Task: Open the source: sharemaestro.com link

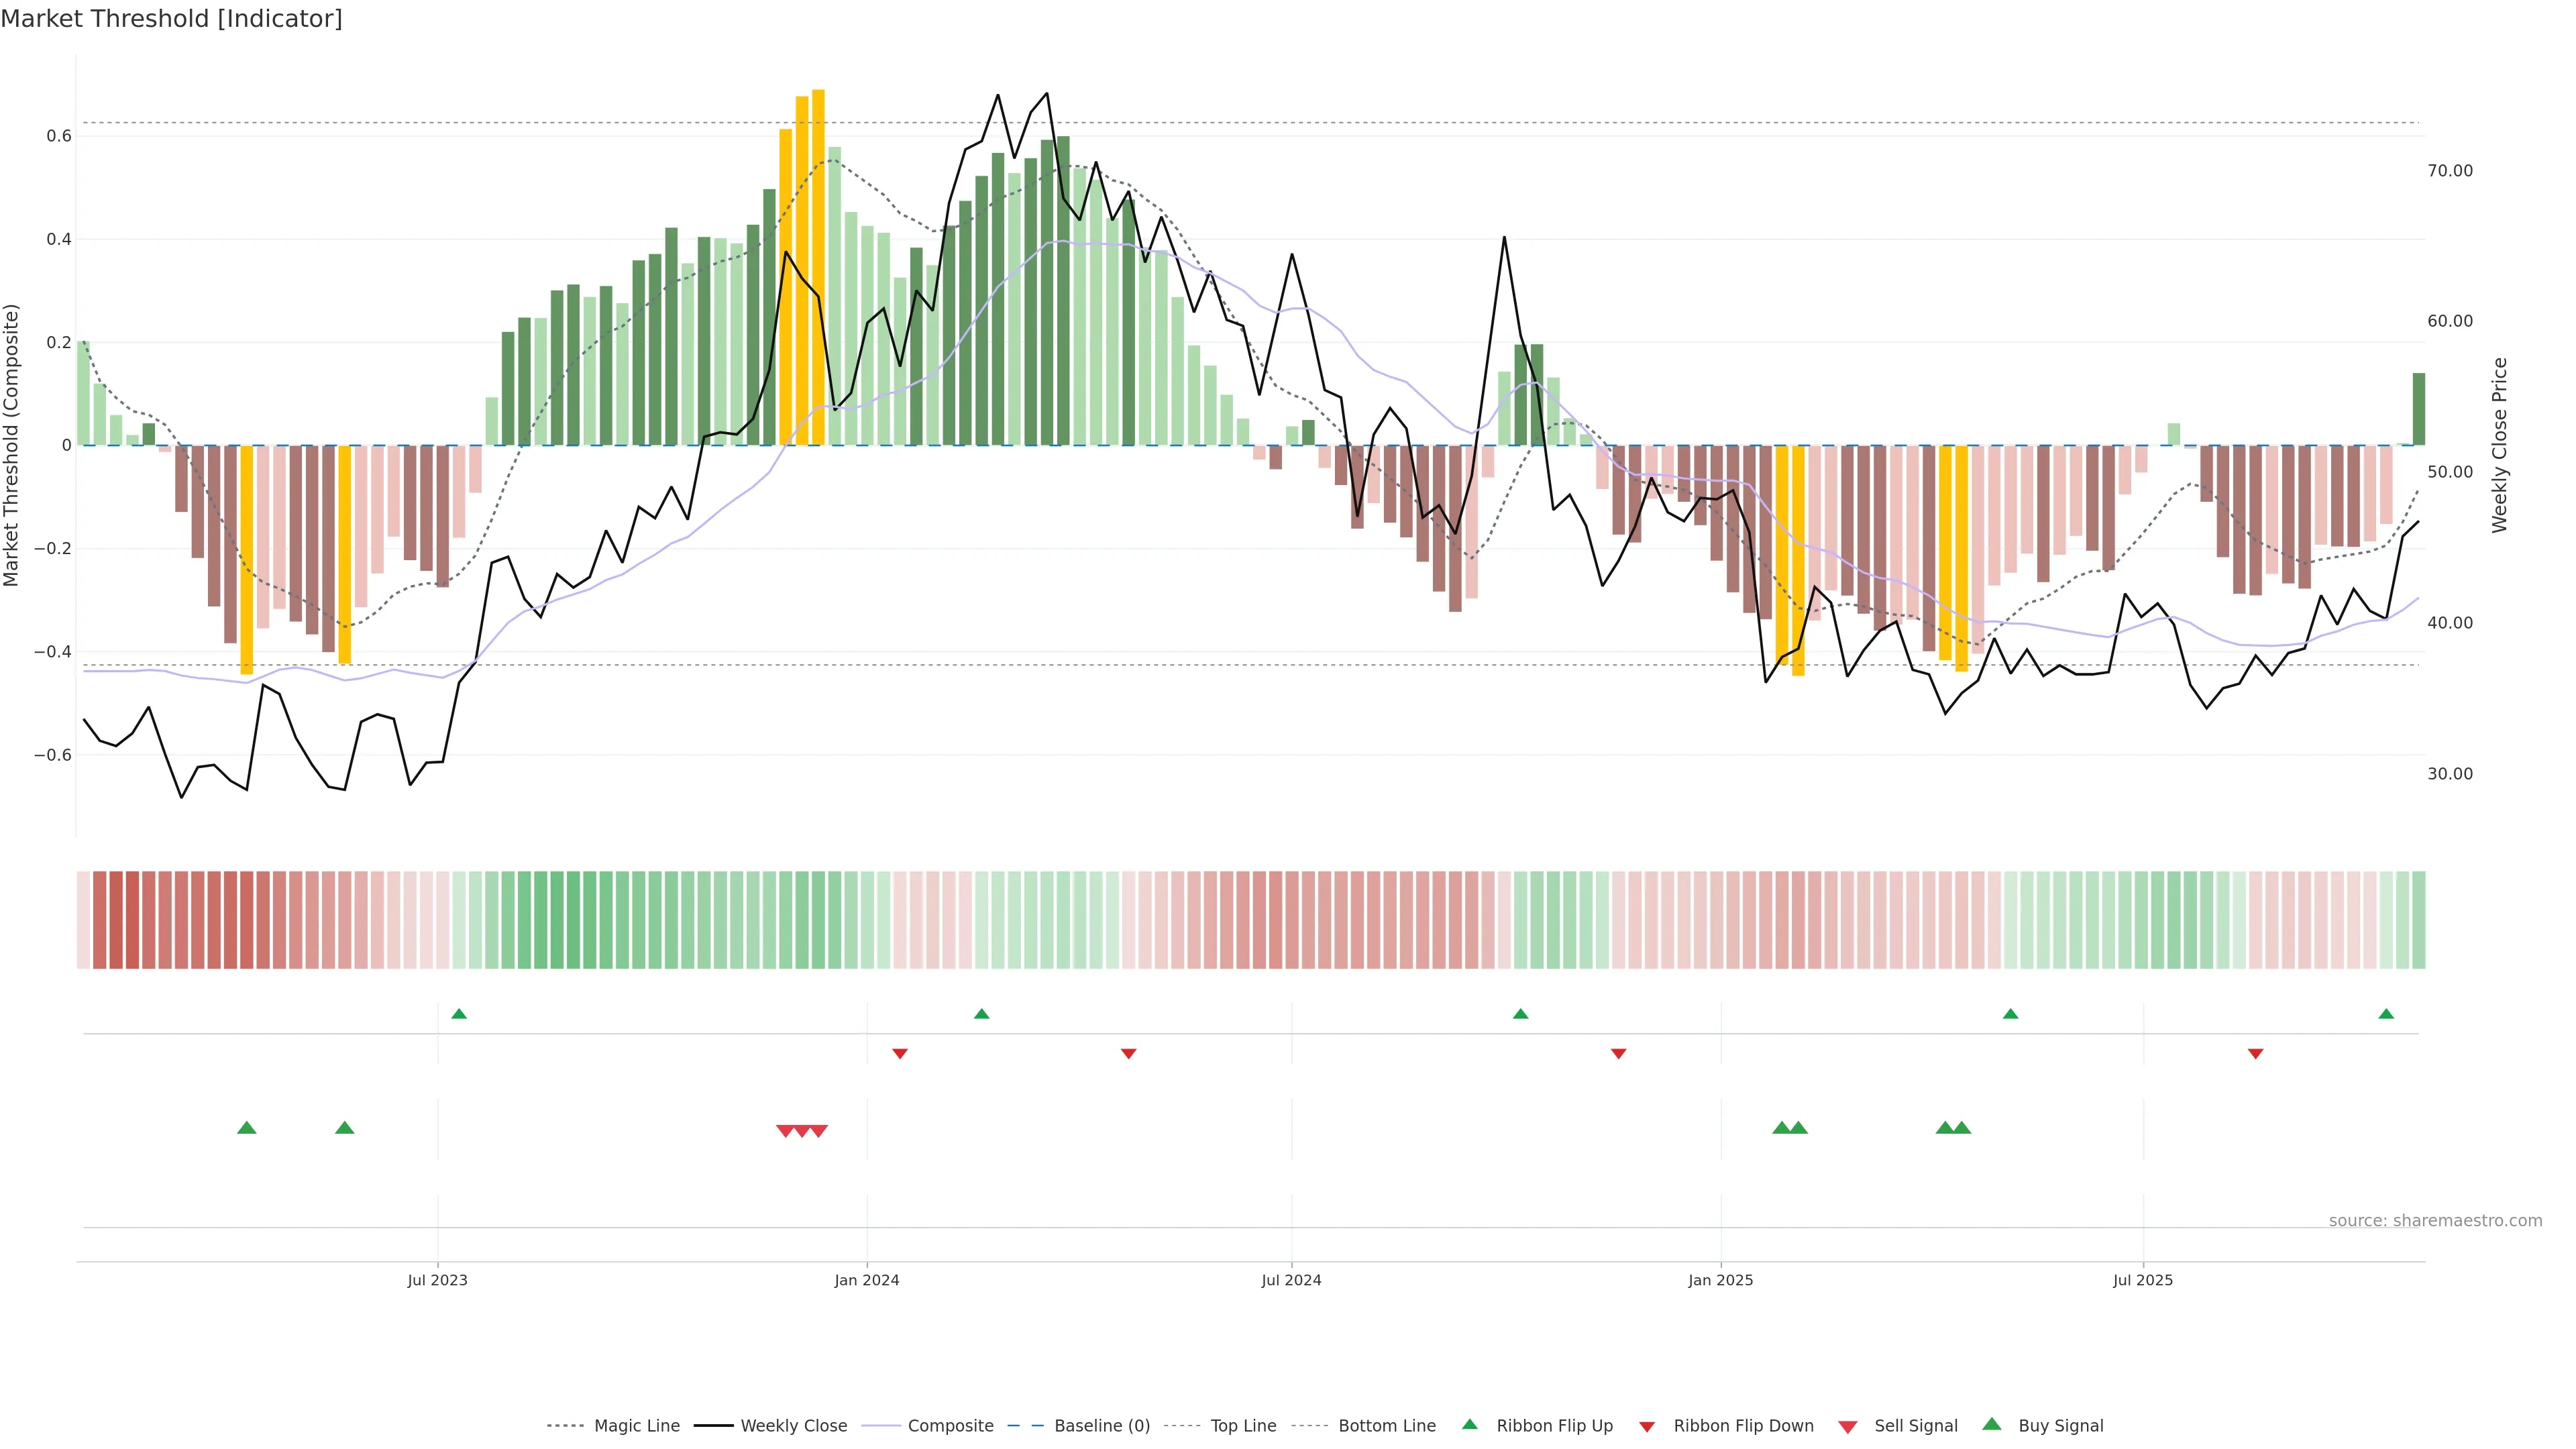Action: (x=2435, y=1221)
